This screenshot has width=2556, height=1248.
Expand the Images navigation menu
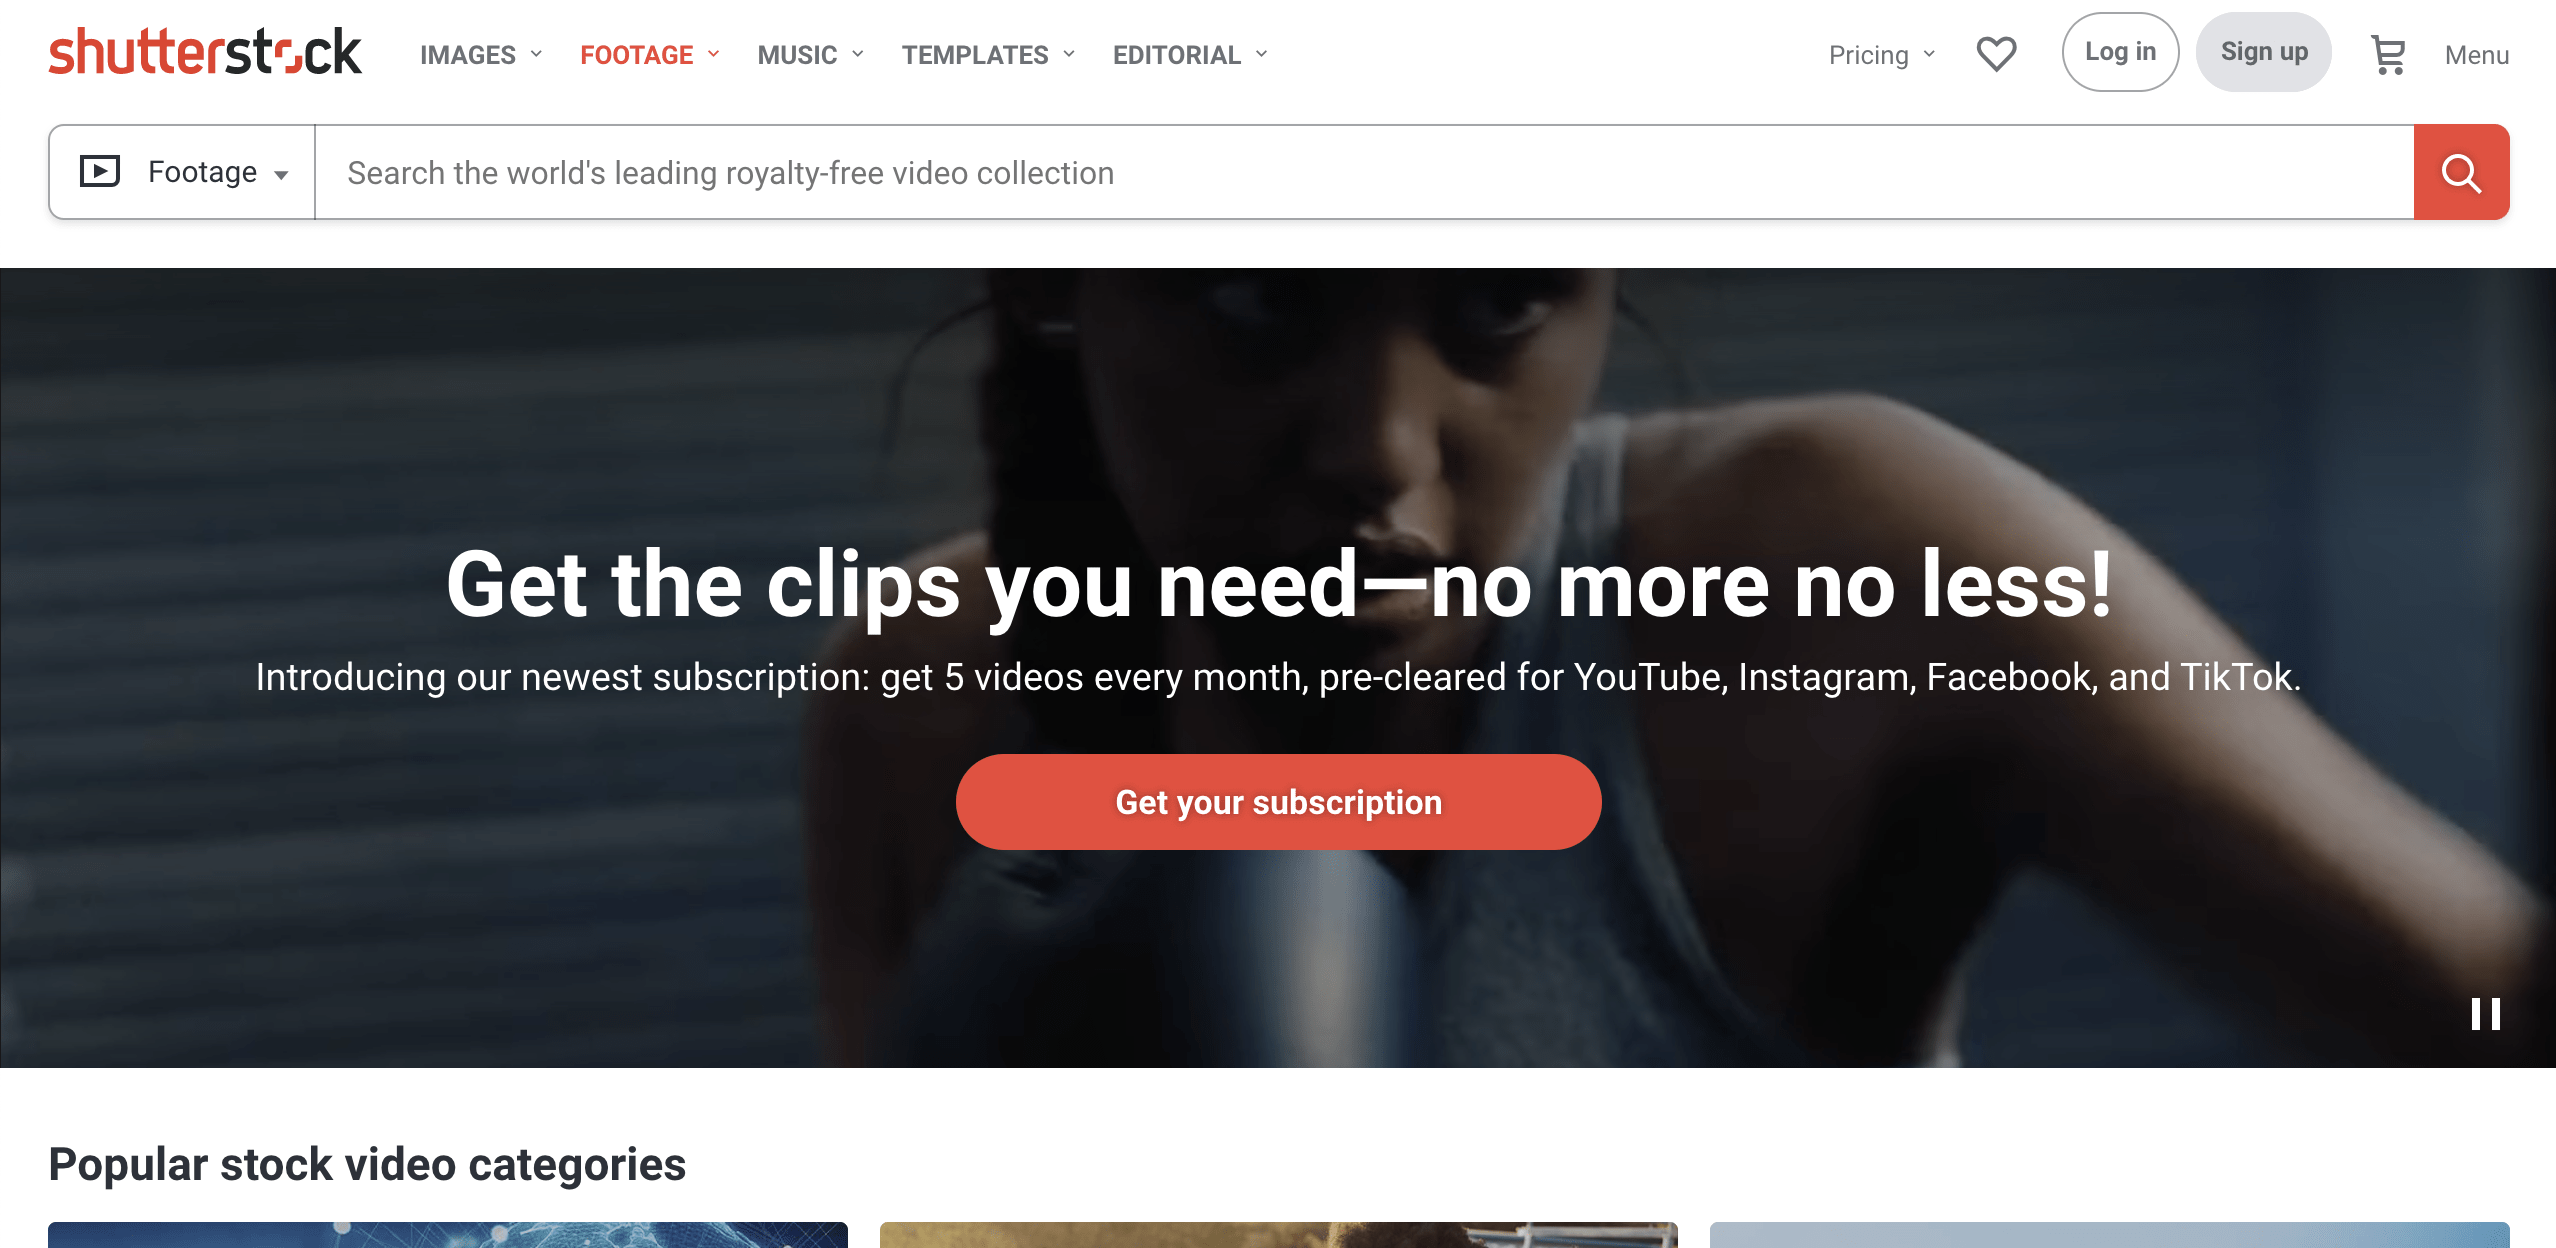tap(481, 55)
